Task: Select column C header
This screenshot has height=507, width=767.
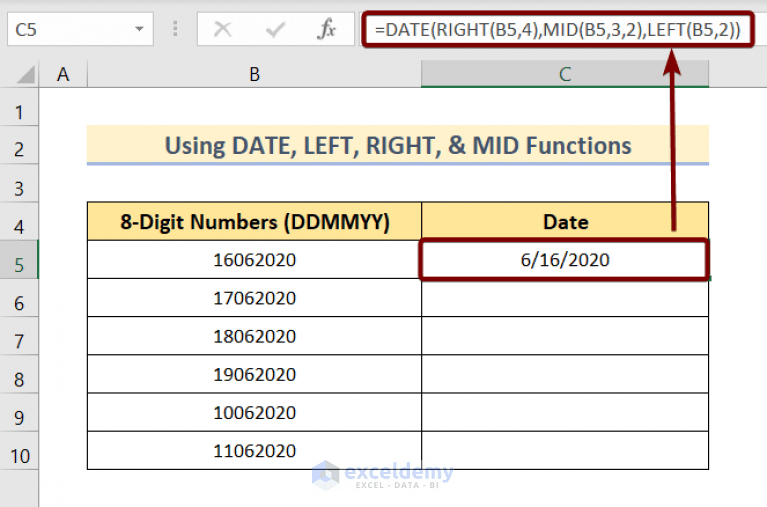Action: [565, 74]
